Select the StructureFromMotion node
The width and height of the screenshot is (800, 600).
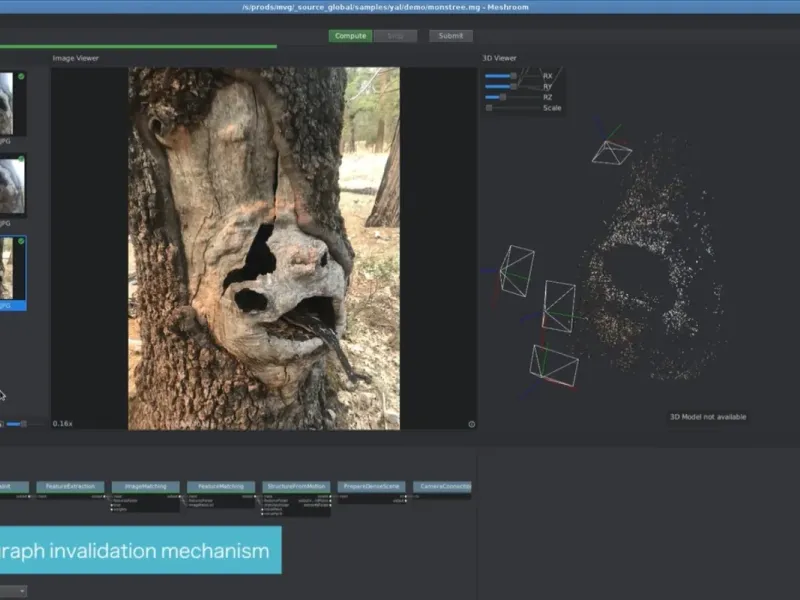click(x=296, y=486)
